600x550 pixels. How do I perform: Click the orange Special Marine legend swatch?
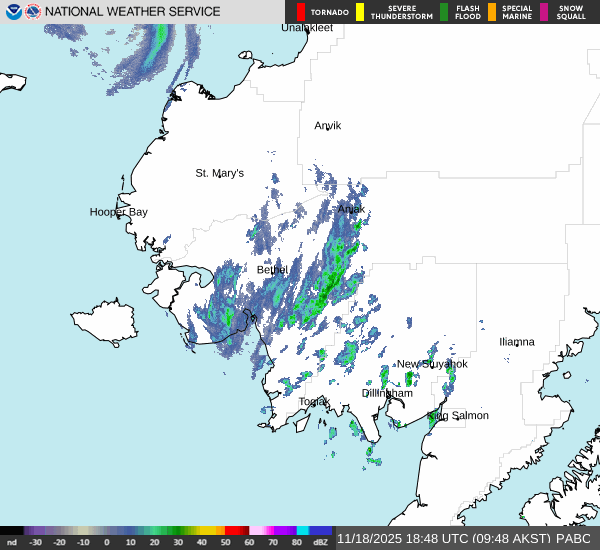(491, 12)
